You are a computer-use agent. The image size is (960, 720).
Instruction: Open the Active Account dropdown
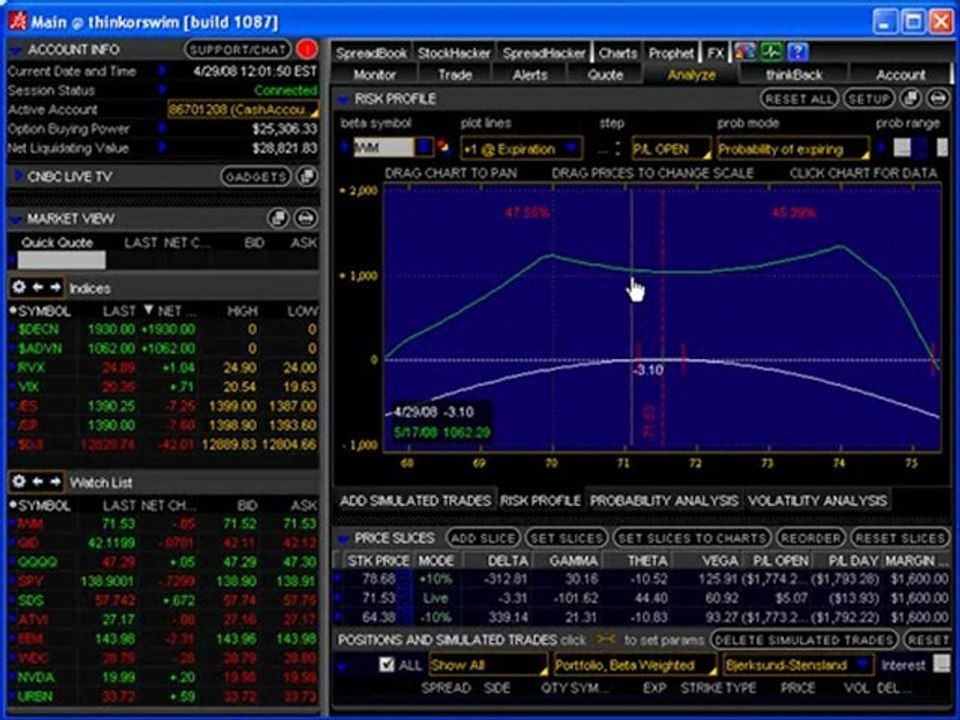click(242, 110)
